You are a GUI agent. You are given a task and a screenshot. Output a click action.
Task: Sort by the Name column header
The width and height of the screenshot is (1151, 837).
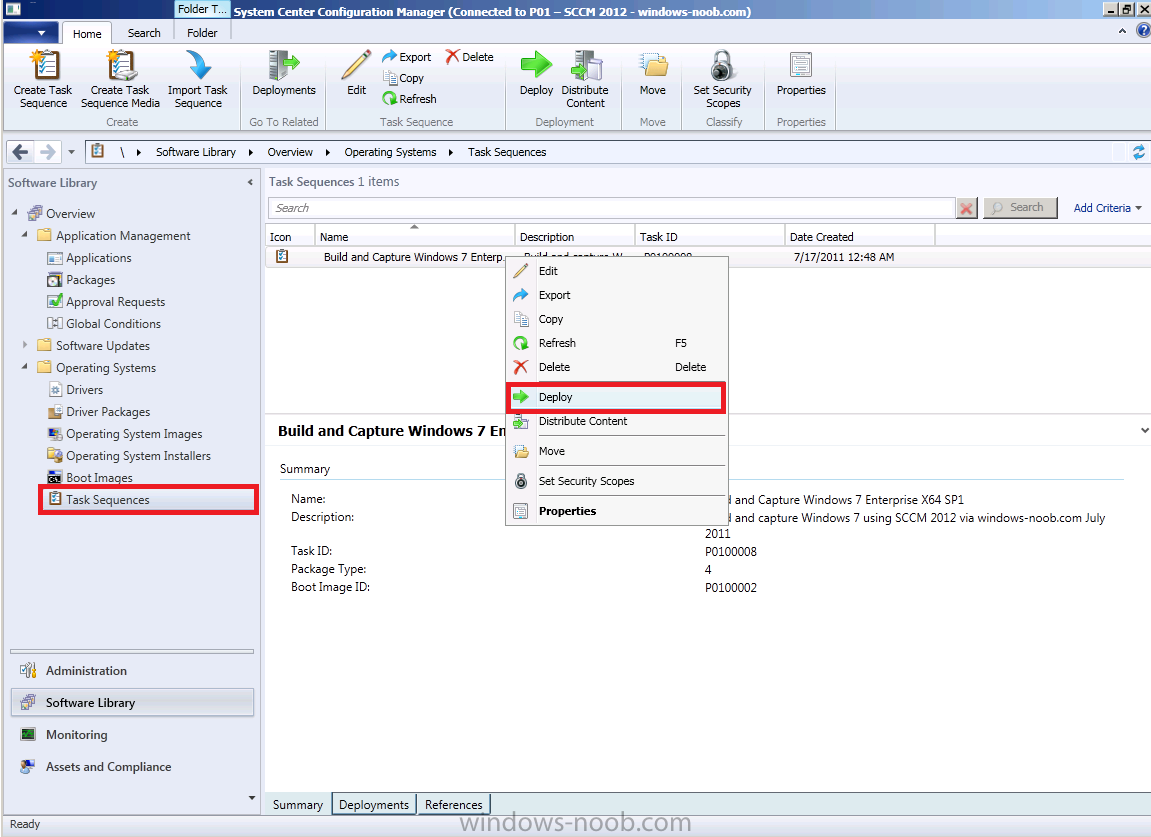pos(415,236)
